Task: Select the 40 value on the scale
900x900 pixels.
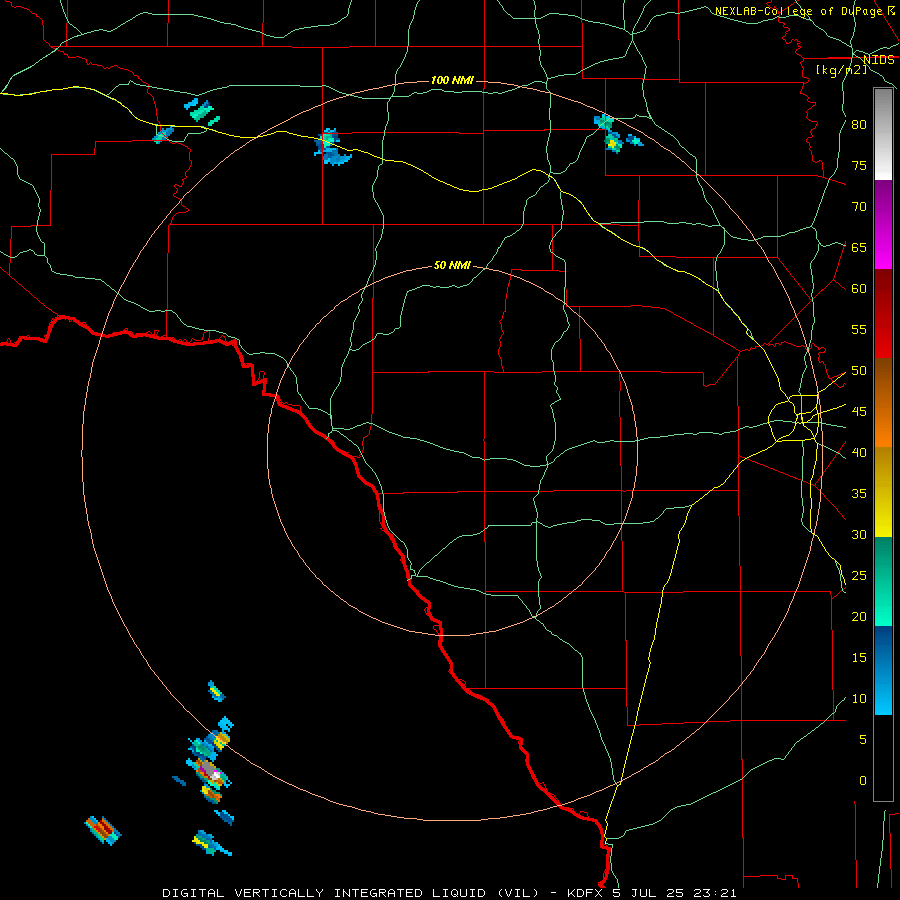Action: (x=859, y=453)
